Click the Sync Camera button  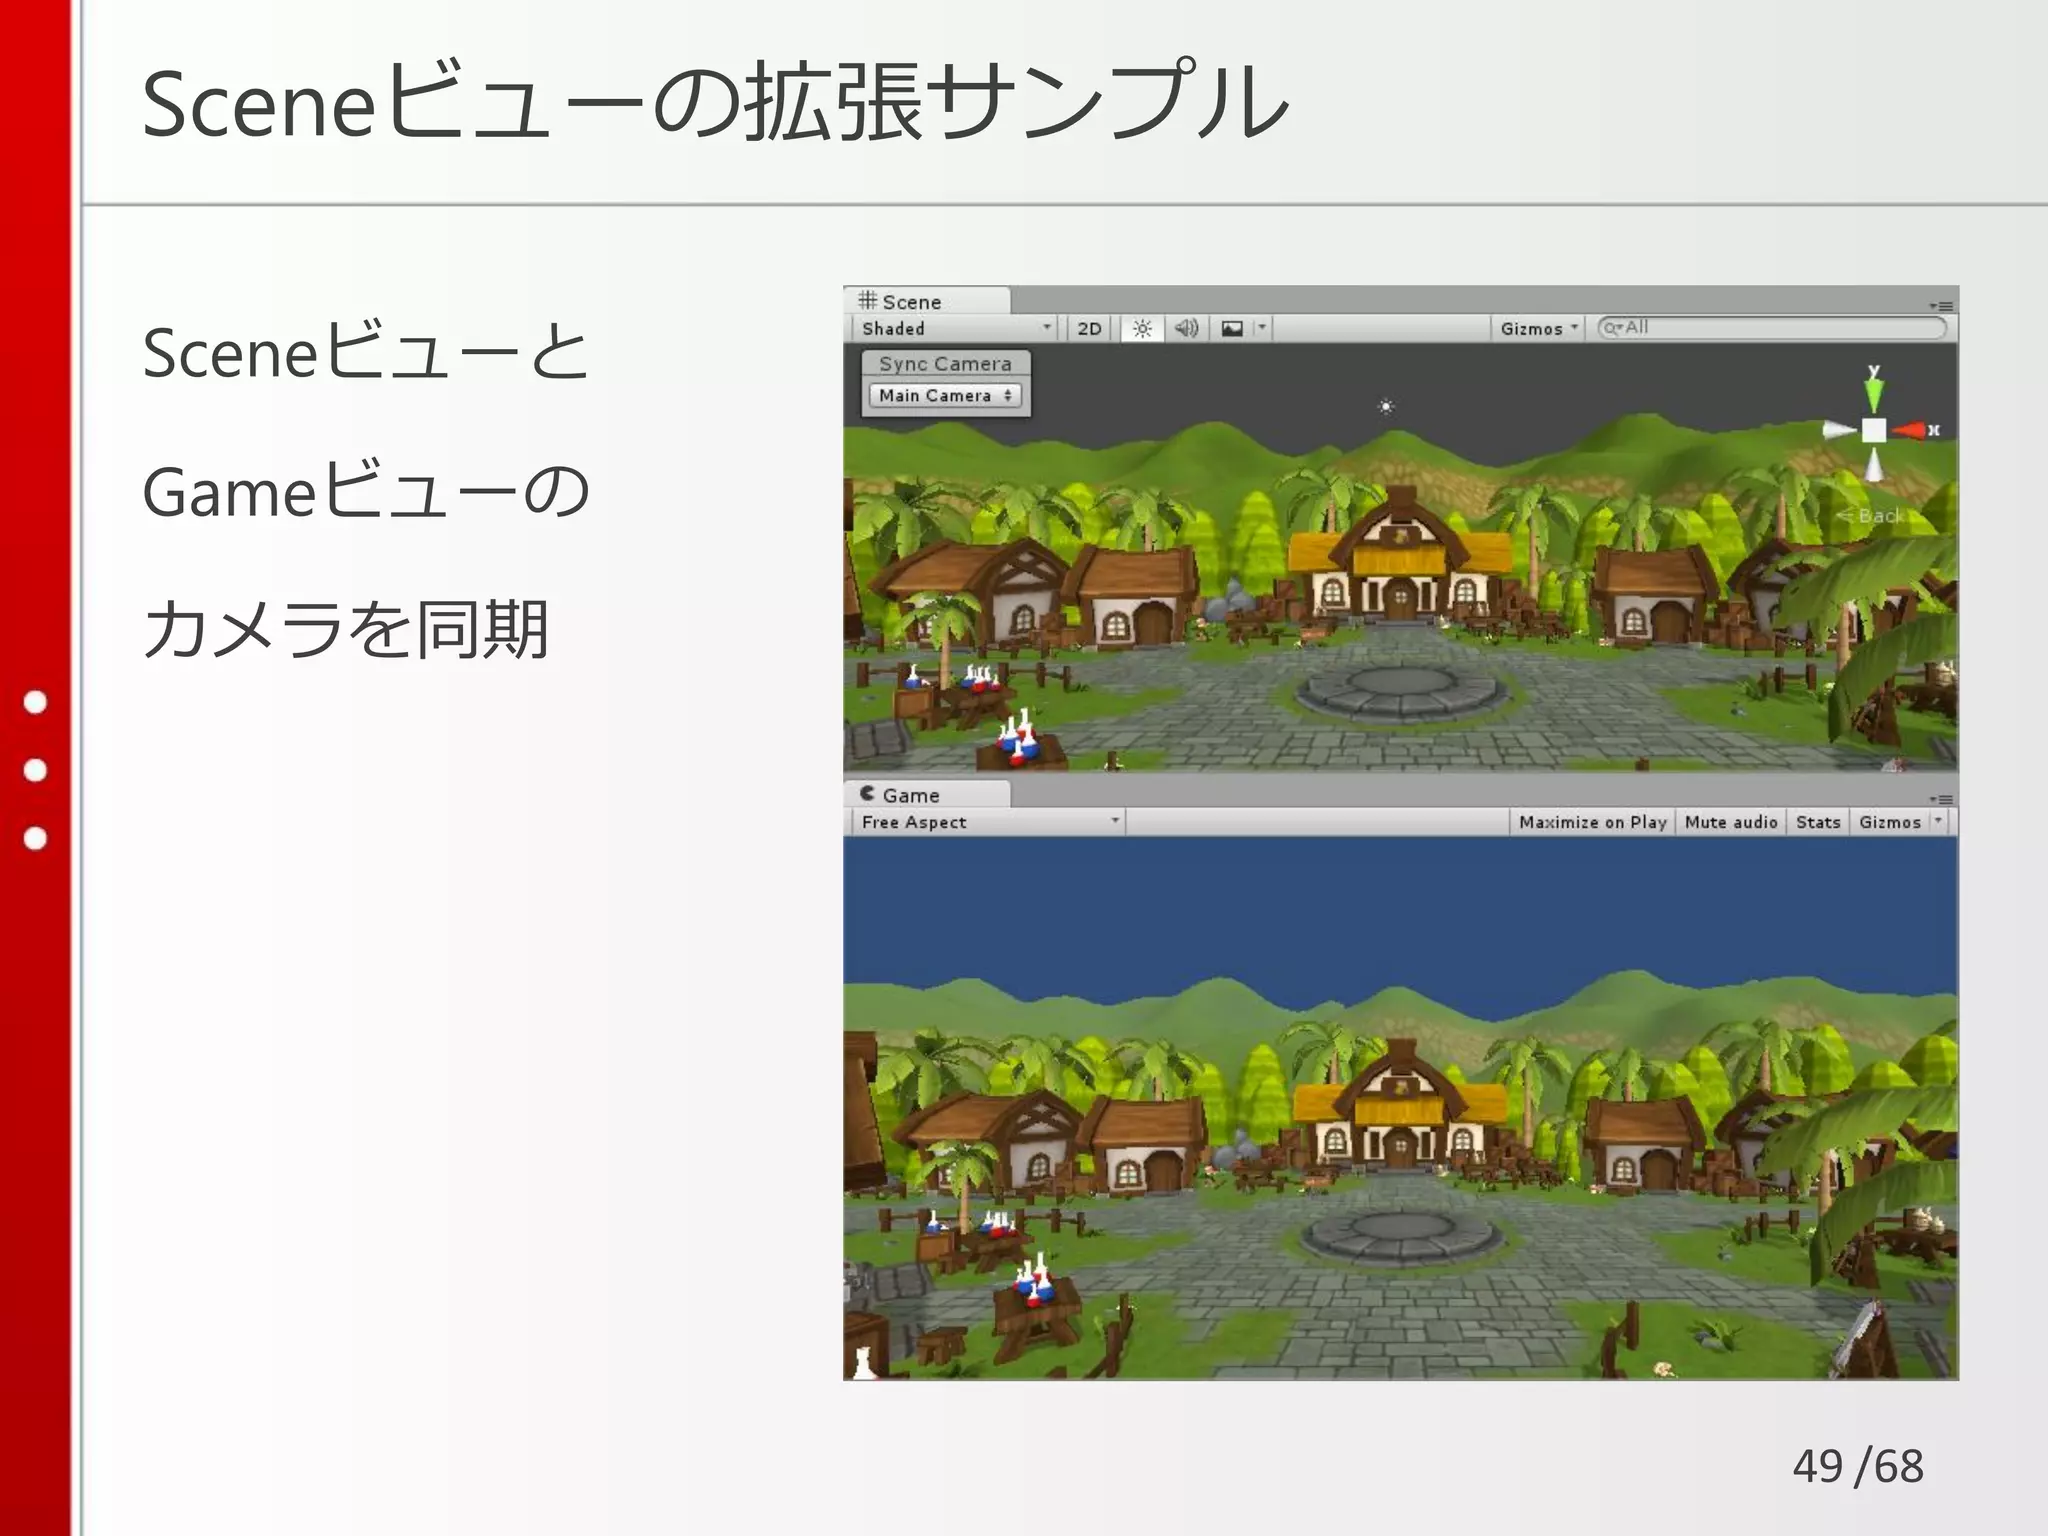point(945,364)
